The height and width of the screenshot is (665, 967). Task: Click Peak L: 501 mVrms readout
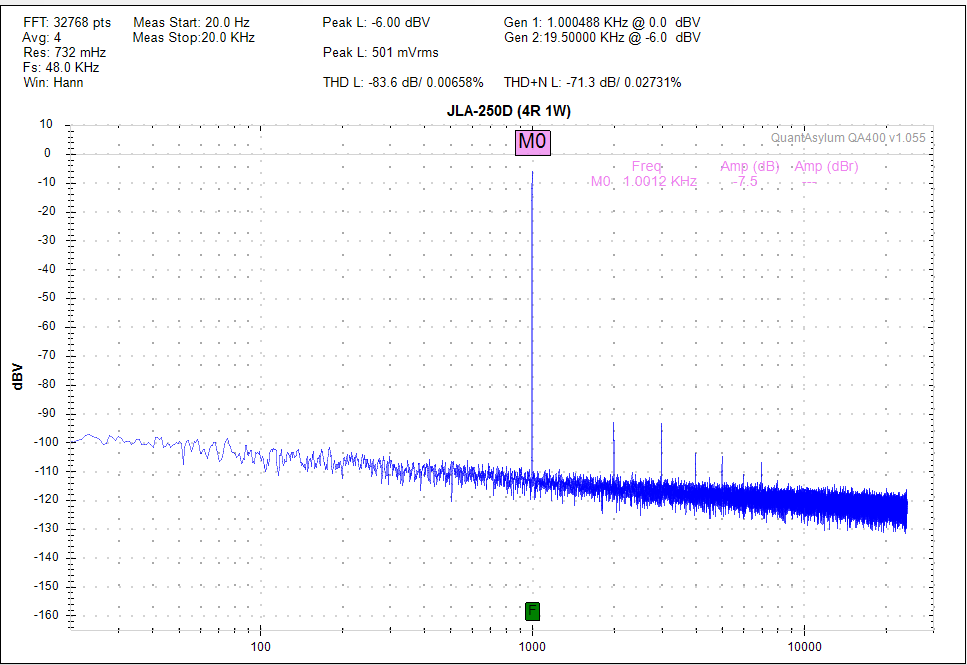381,52
